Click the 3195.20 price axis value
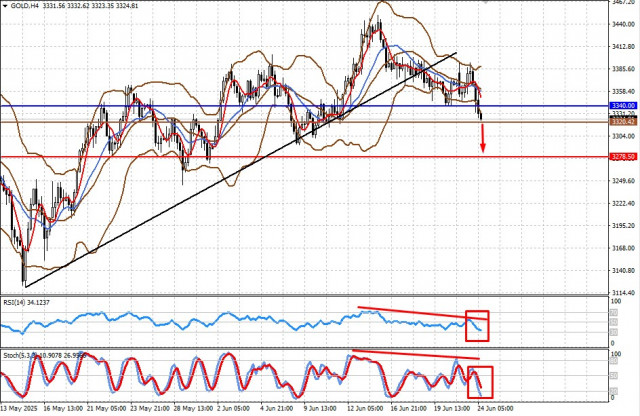This screenshot has width=640, height=416. pos(624,225)
